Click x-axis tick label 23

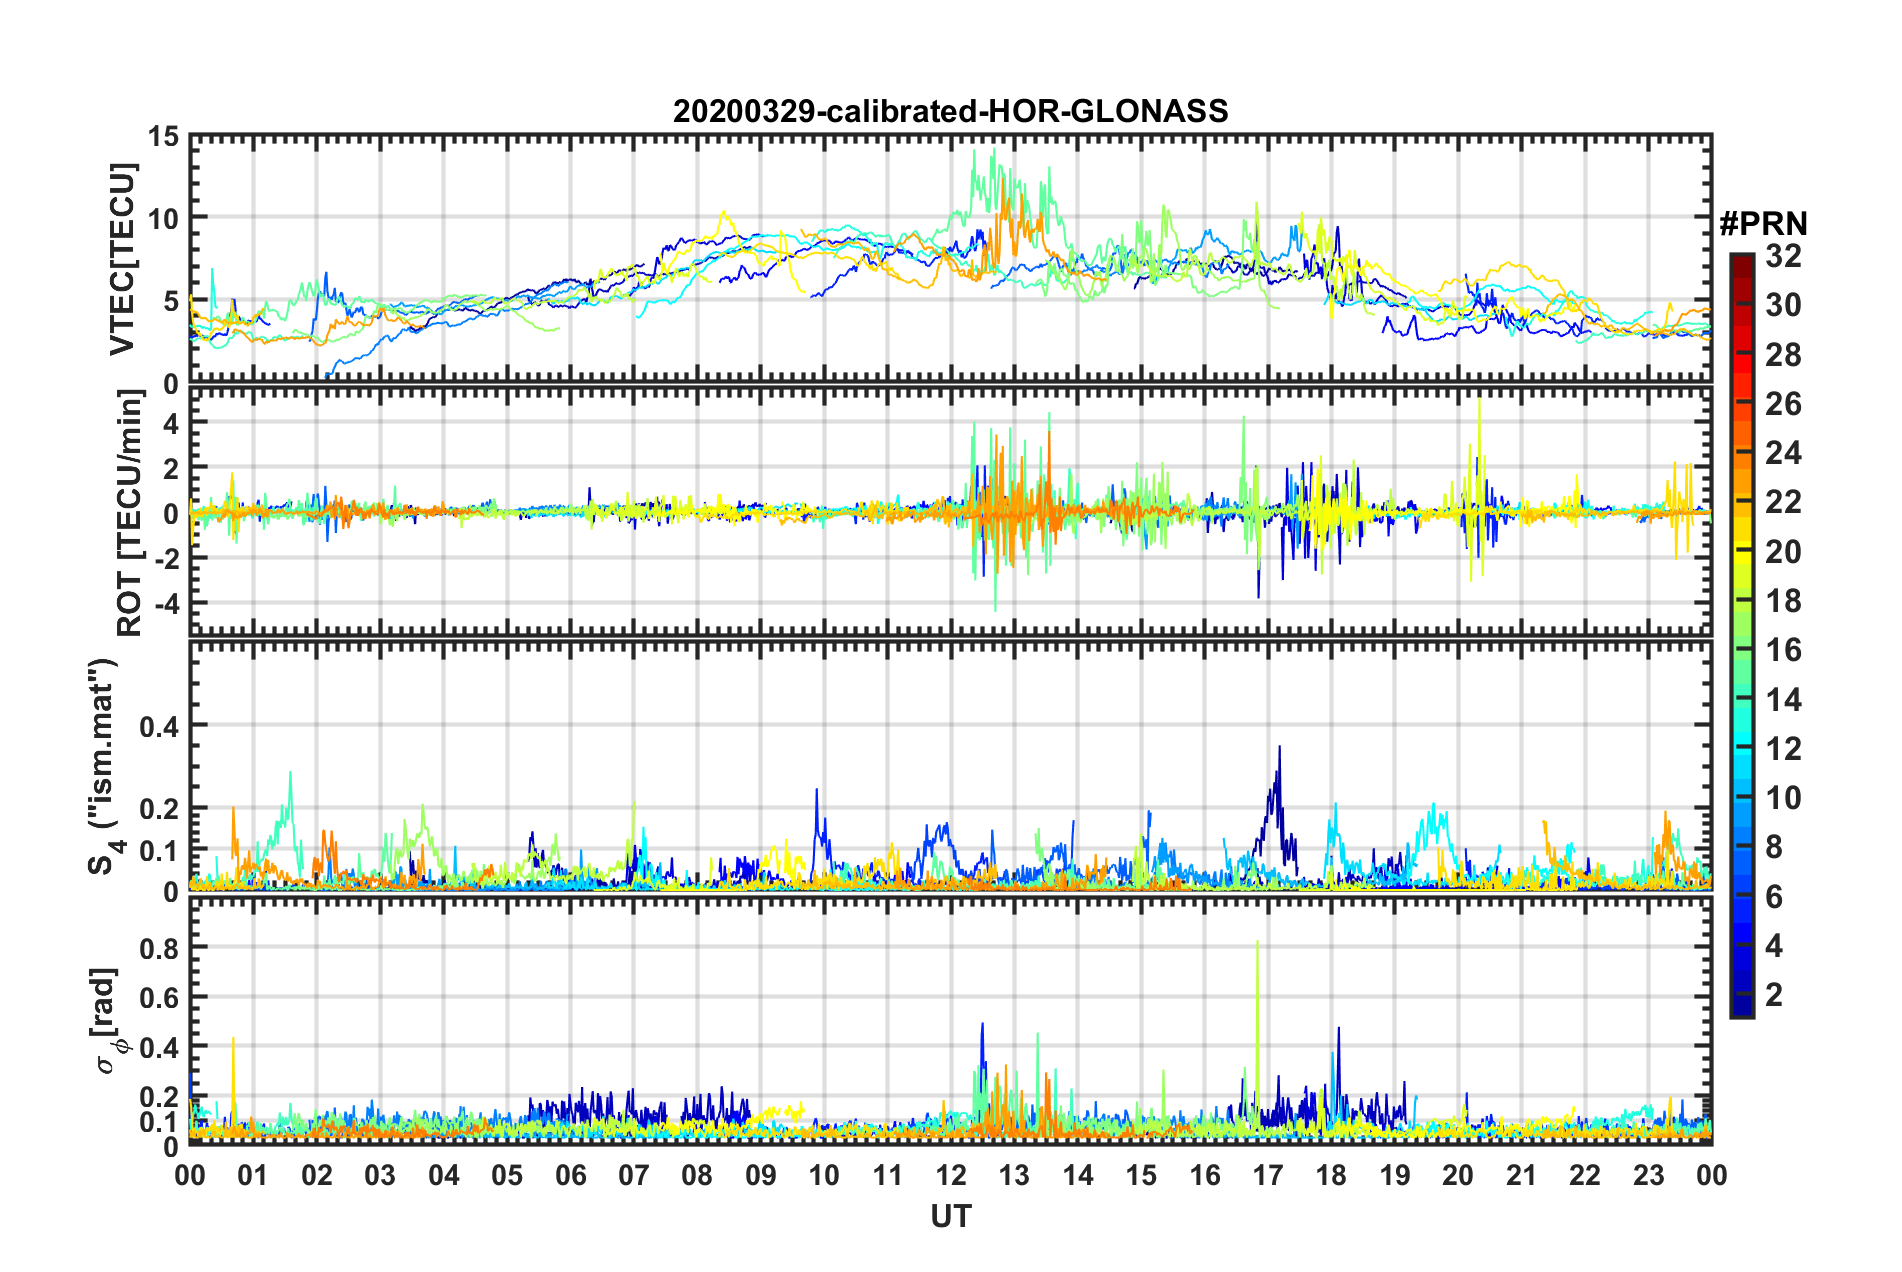(x=1648, y=1175)
